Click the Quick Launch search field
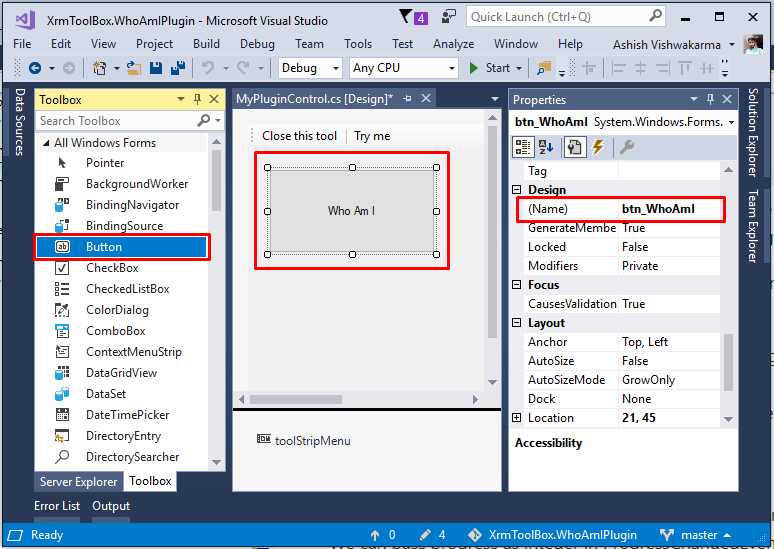 (566, 17)
